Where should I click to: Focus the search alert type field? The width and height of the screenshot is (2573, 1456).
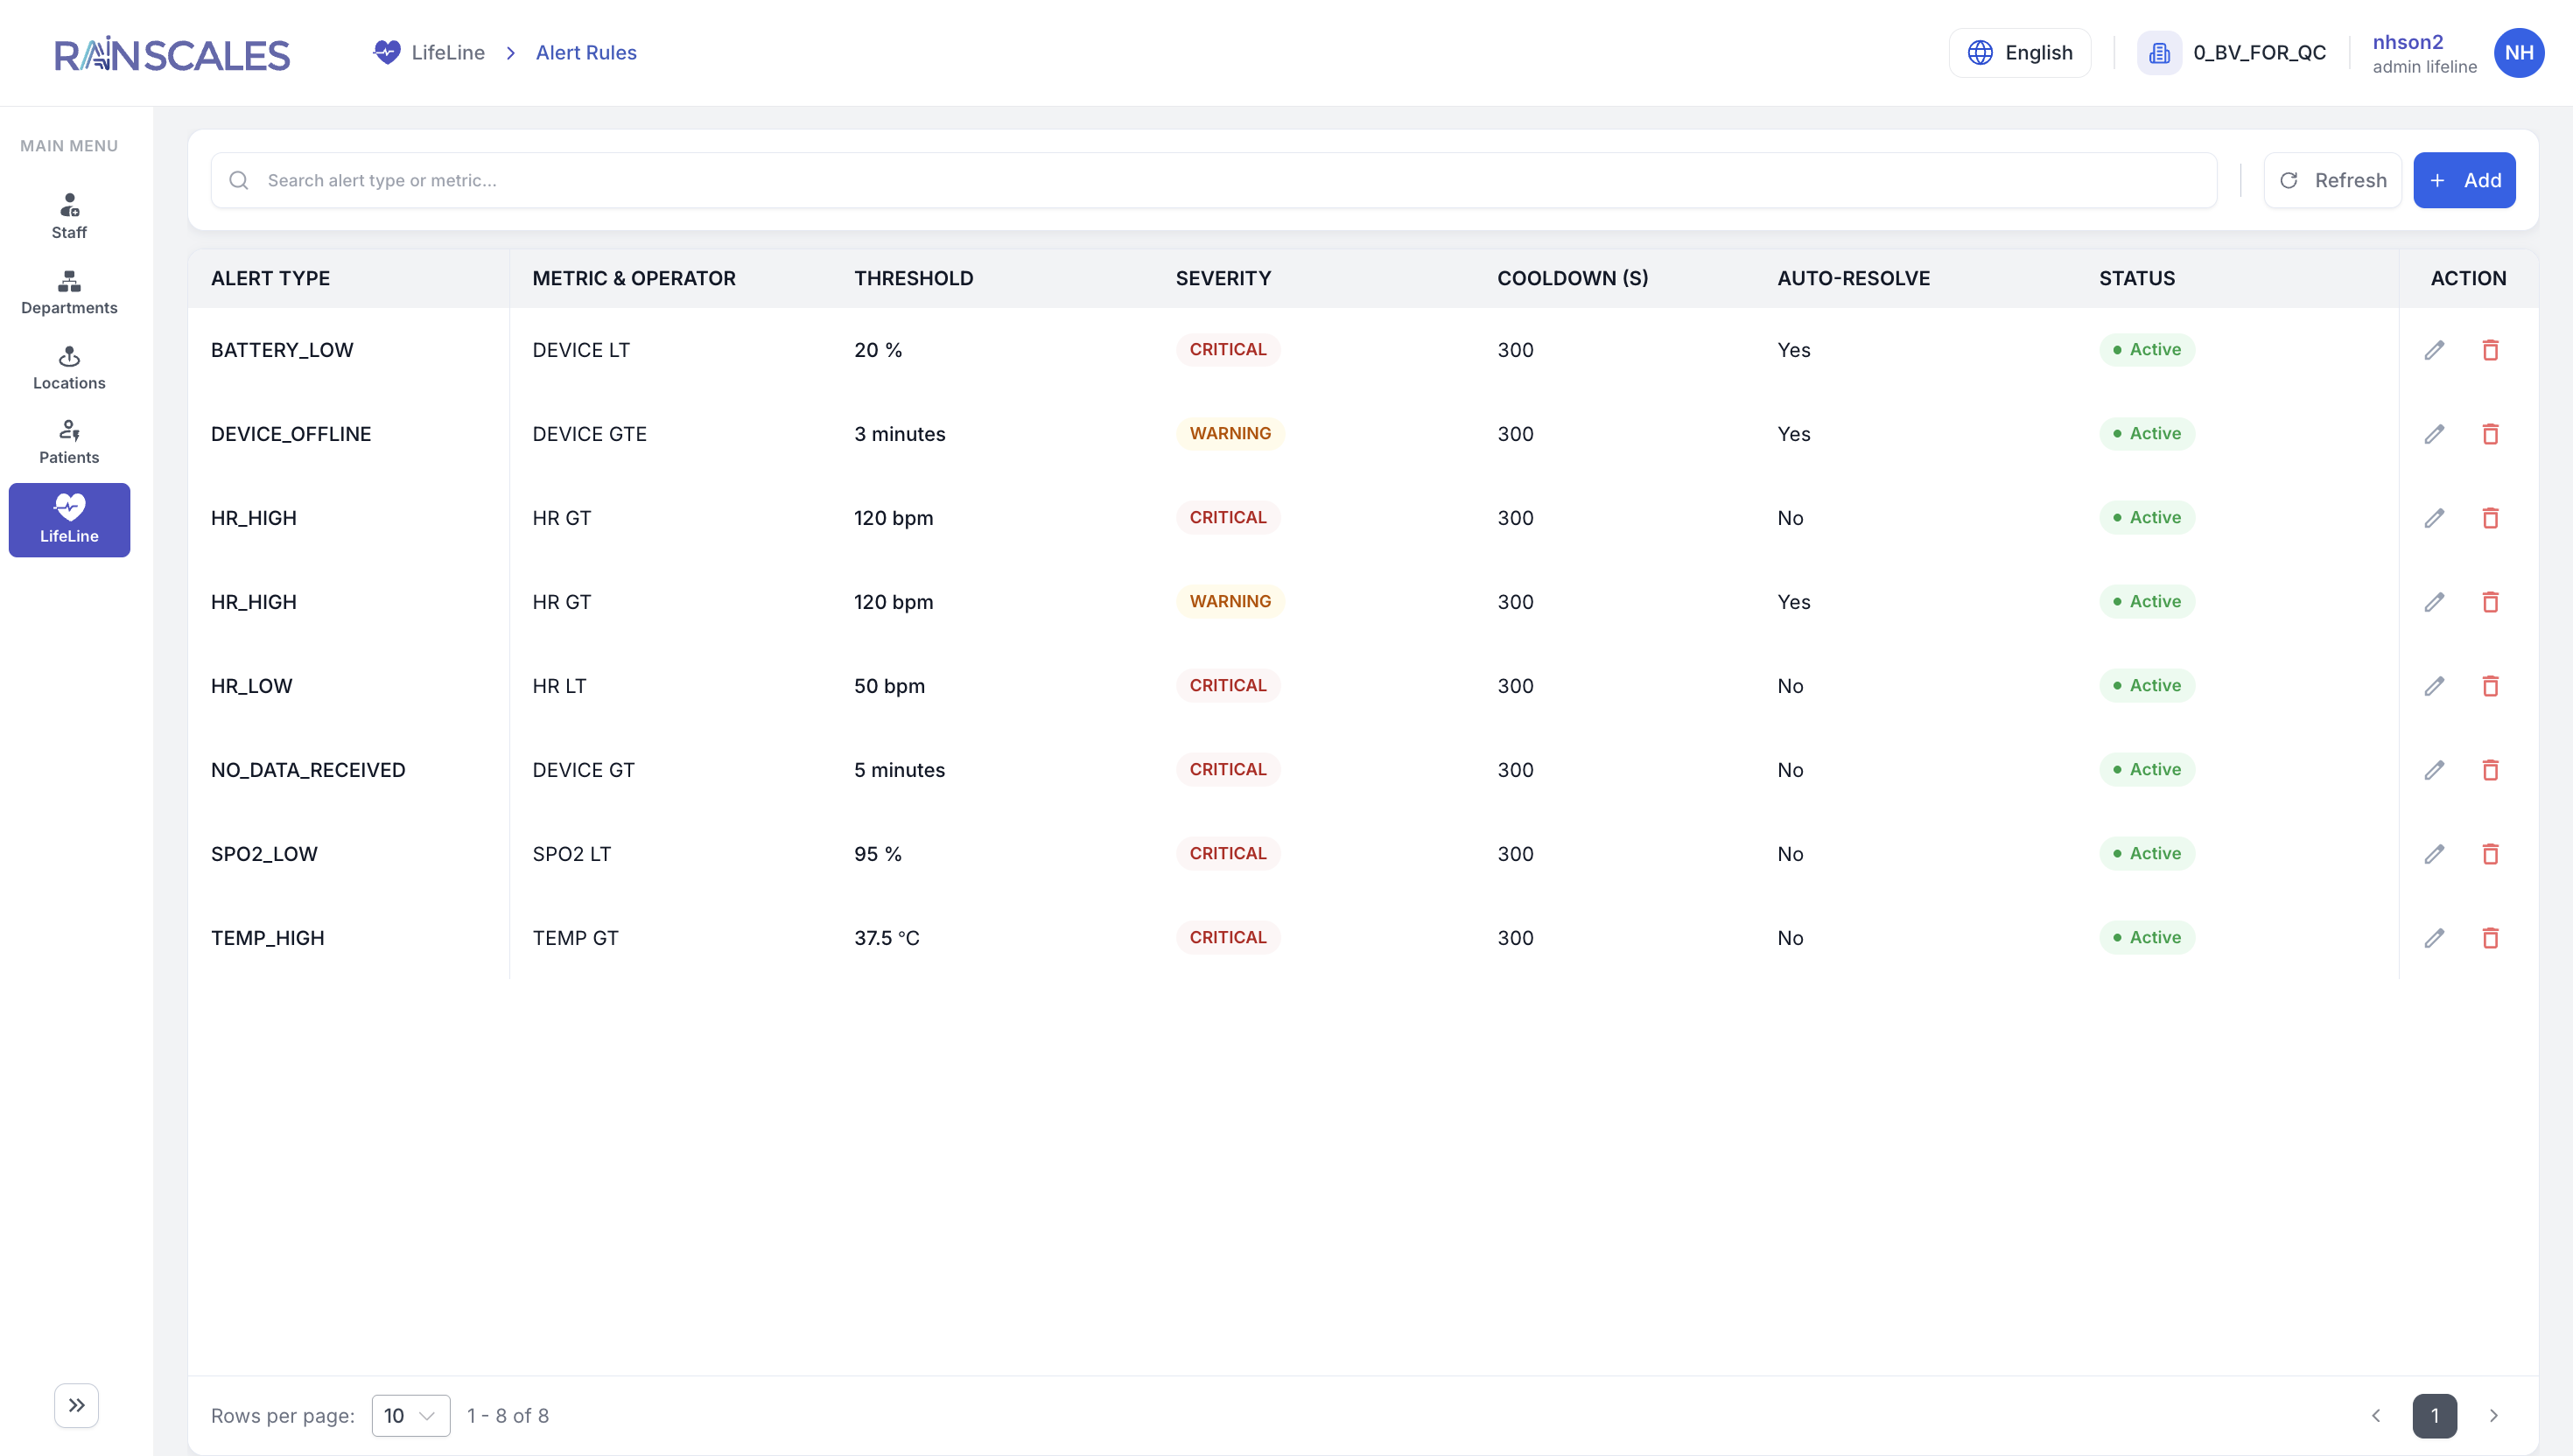click(1213, 180)
